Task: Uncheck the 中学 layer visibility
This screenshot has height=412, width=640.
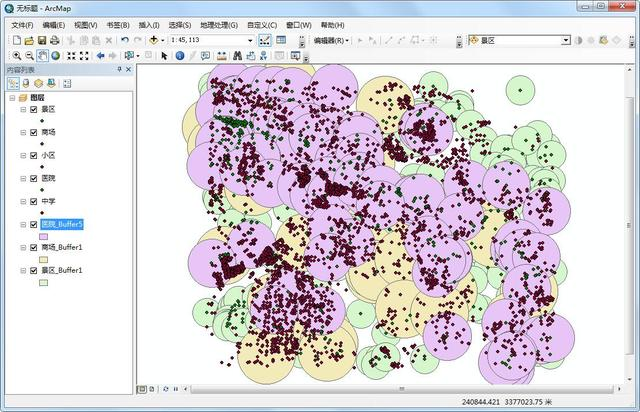Action: [34, 201]
